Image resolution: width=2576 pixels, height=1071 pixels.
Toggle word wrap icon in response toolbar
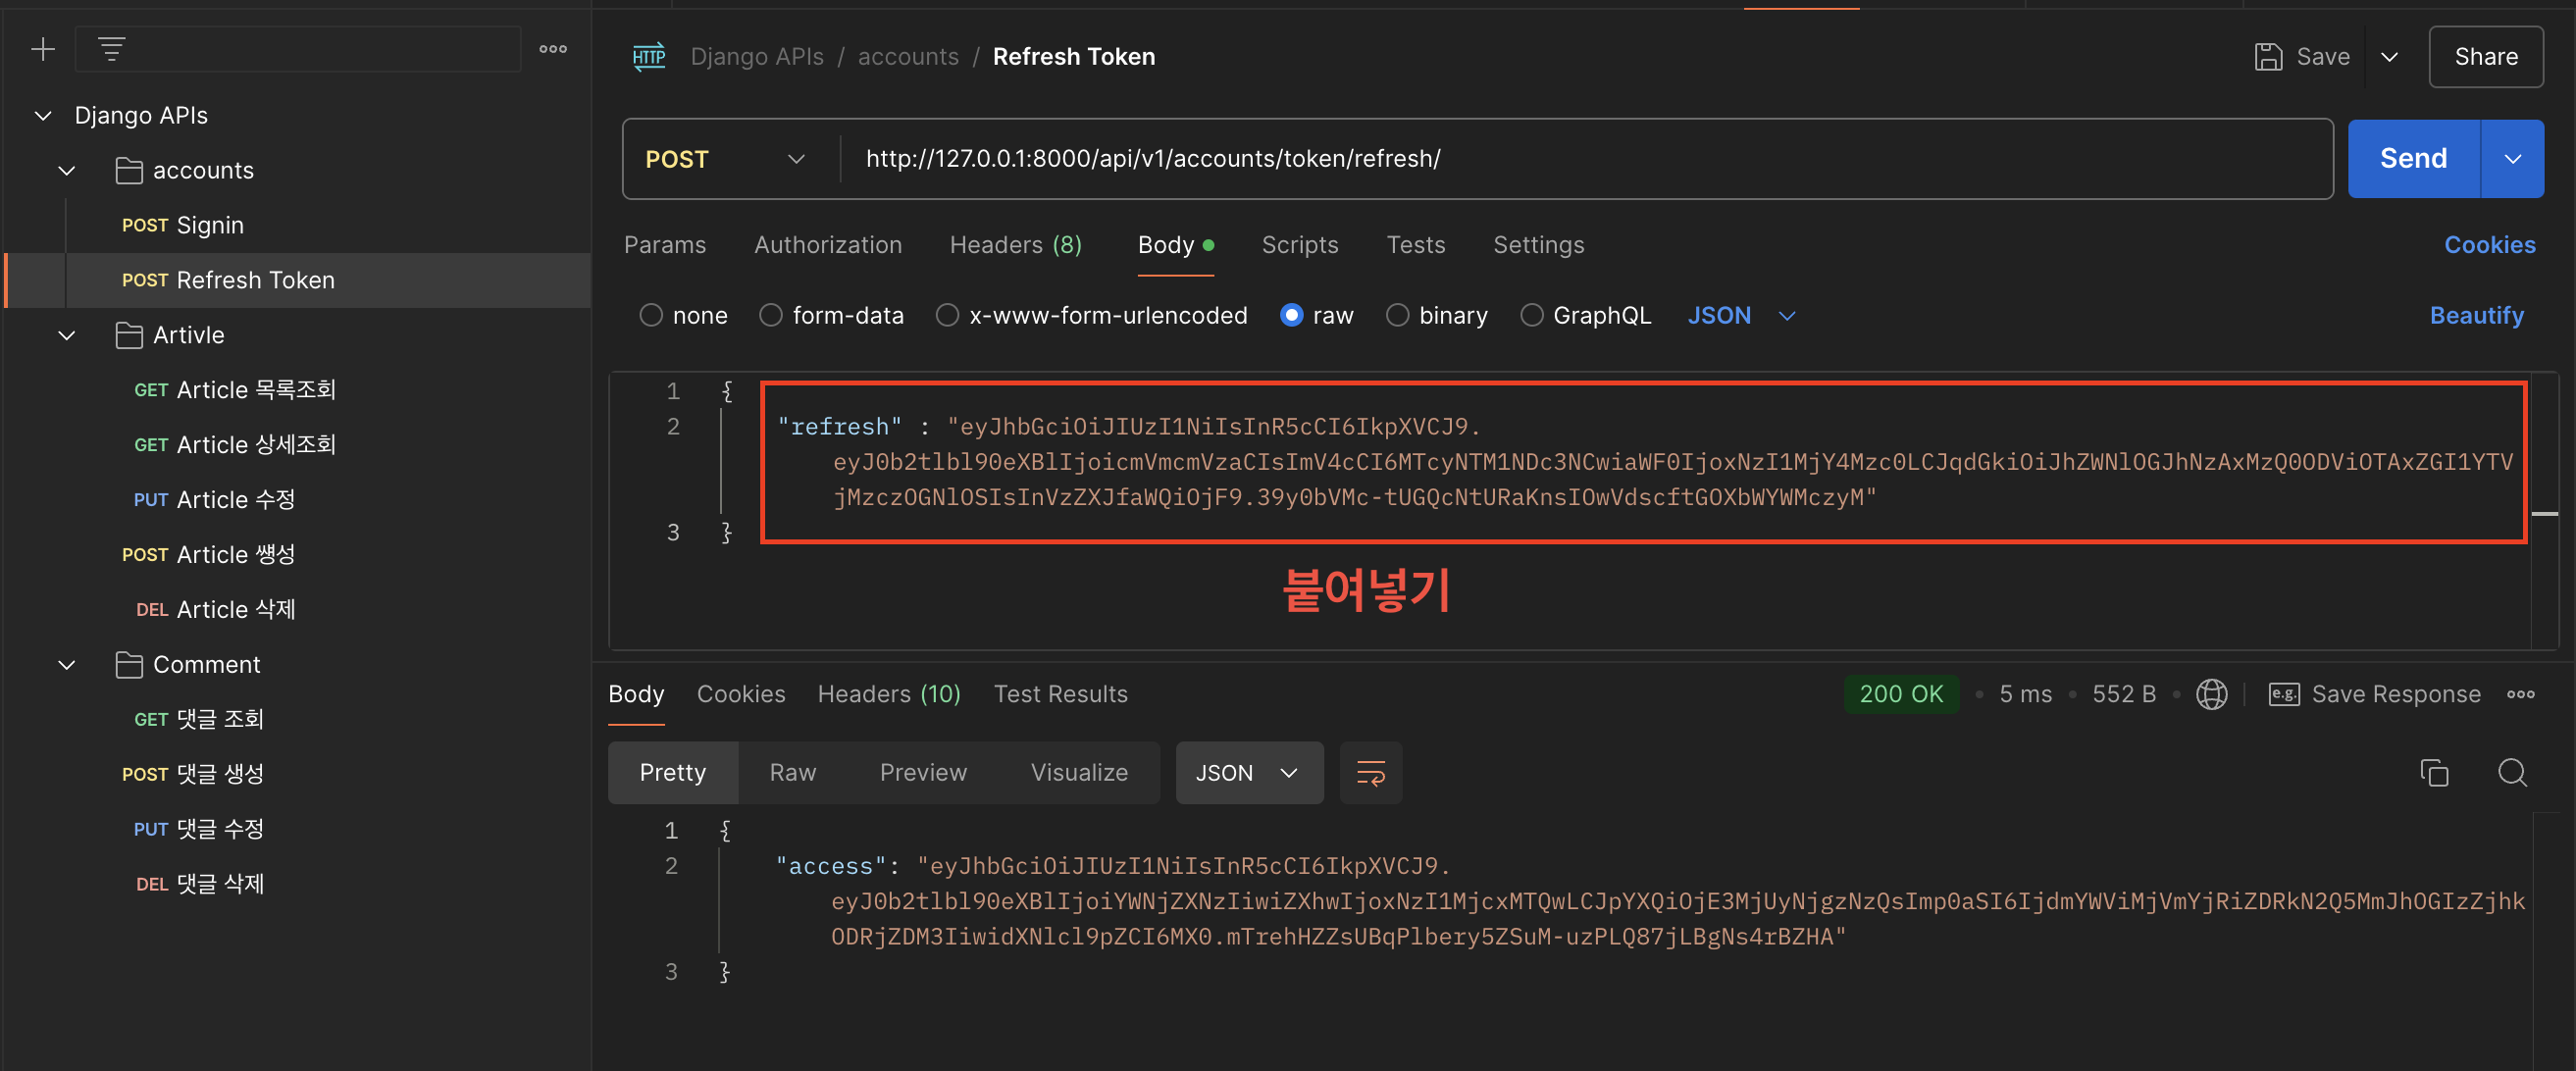tap(1370, 773)
